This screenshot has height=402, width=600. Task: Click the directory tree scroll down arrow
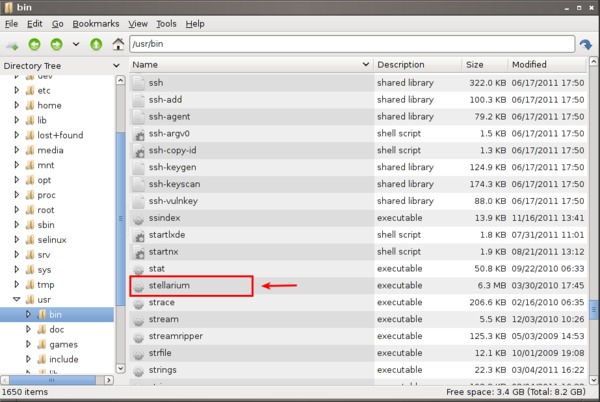(120, 368)
